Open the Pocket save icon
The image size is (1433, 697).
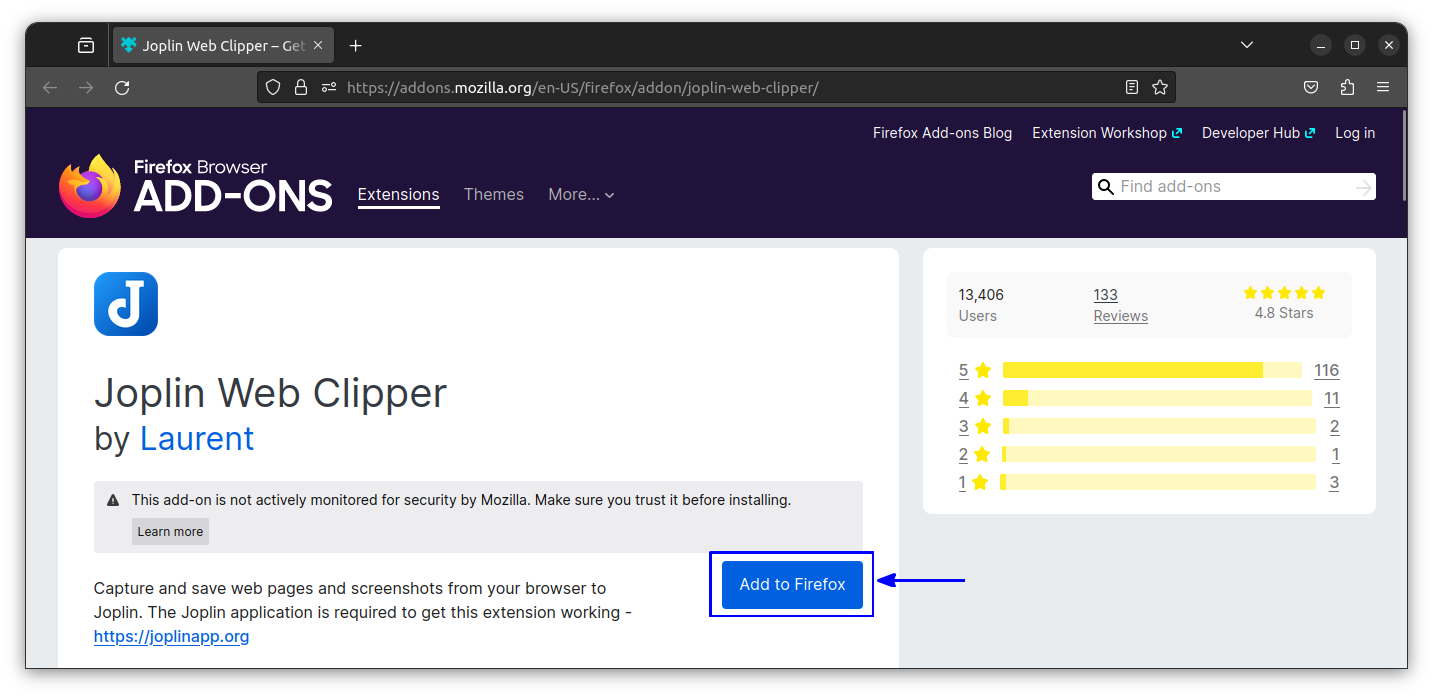(1311, 88)
